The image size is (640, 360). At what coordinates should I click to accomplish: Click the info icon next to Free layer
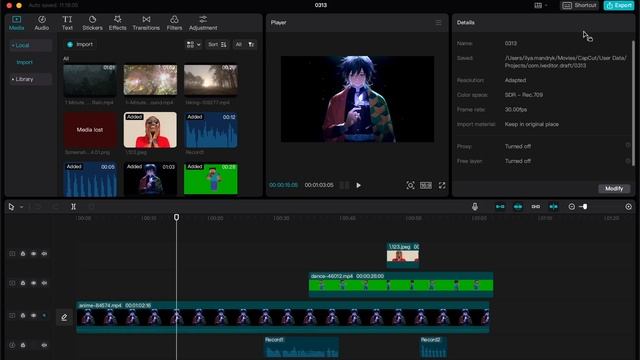click(628, 161)
